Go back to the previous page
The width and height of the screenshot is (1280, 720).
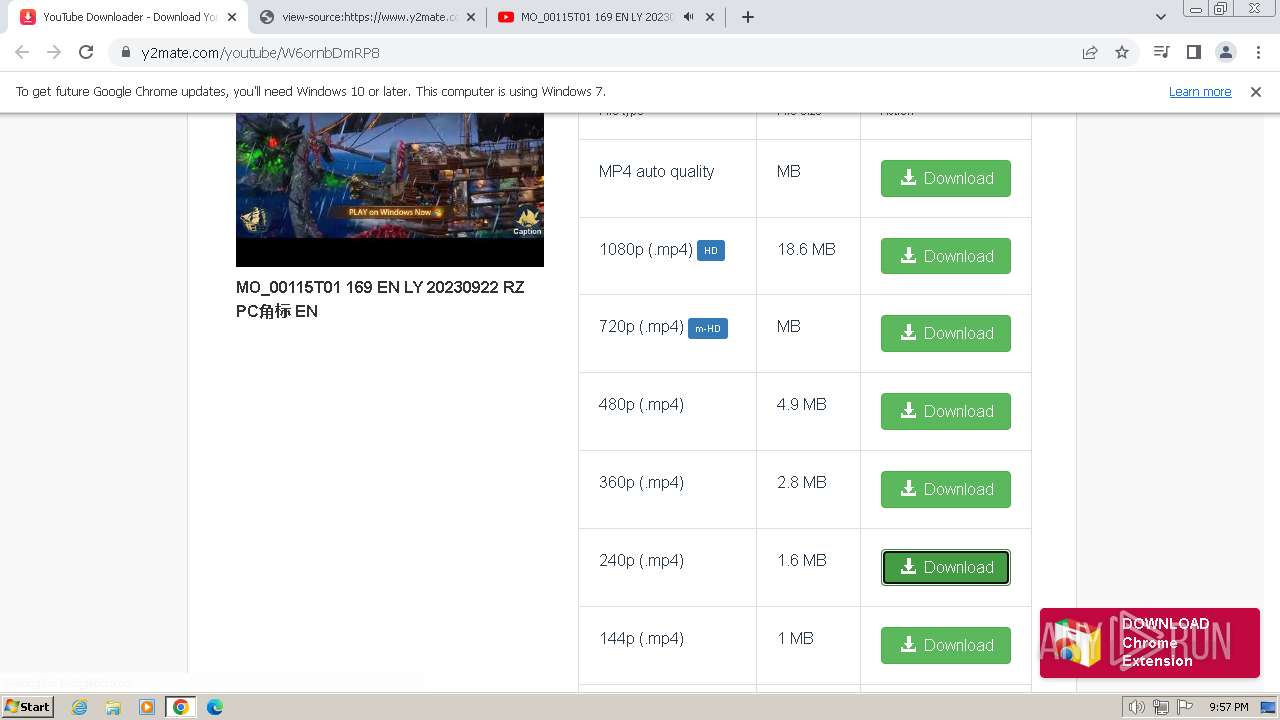coord(22,52)
